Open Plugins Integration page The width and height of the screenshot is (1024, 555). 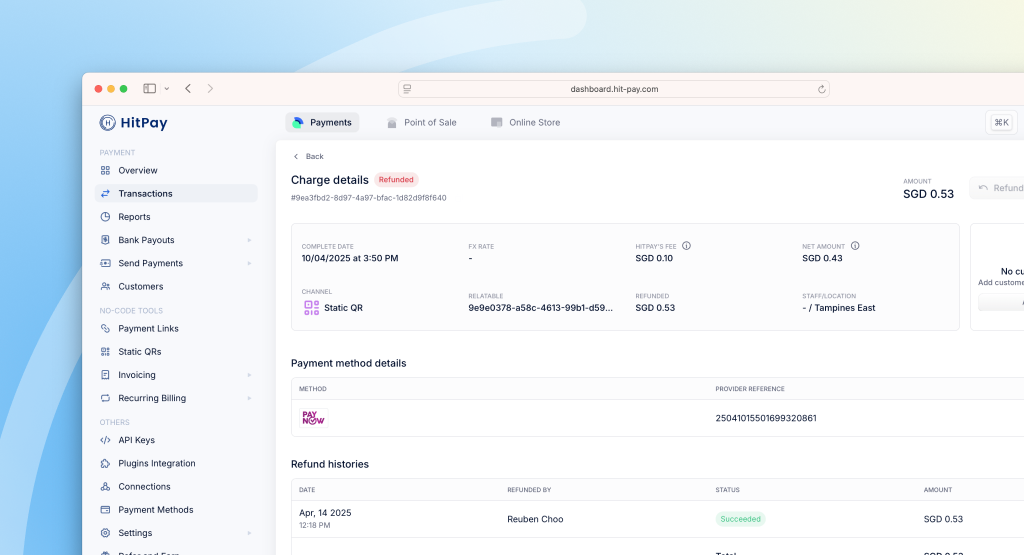176,463
